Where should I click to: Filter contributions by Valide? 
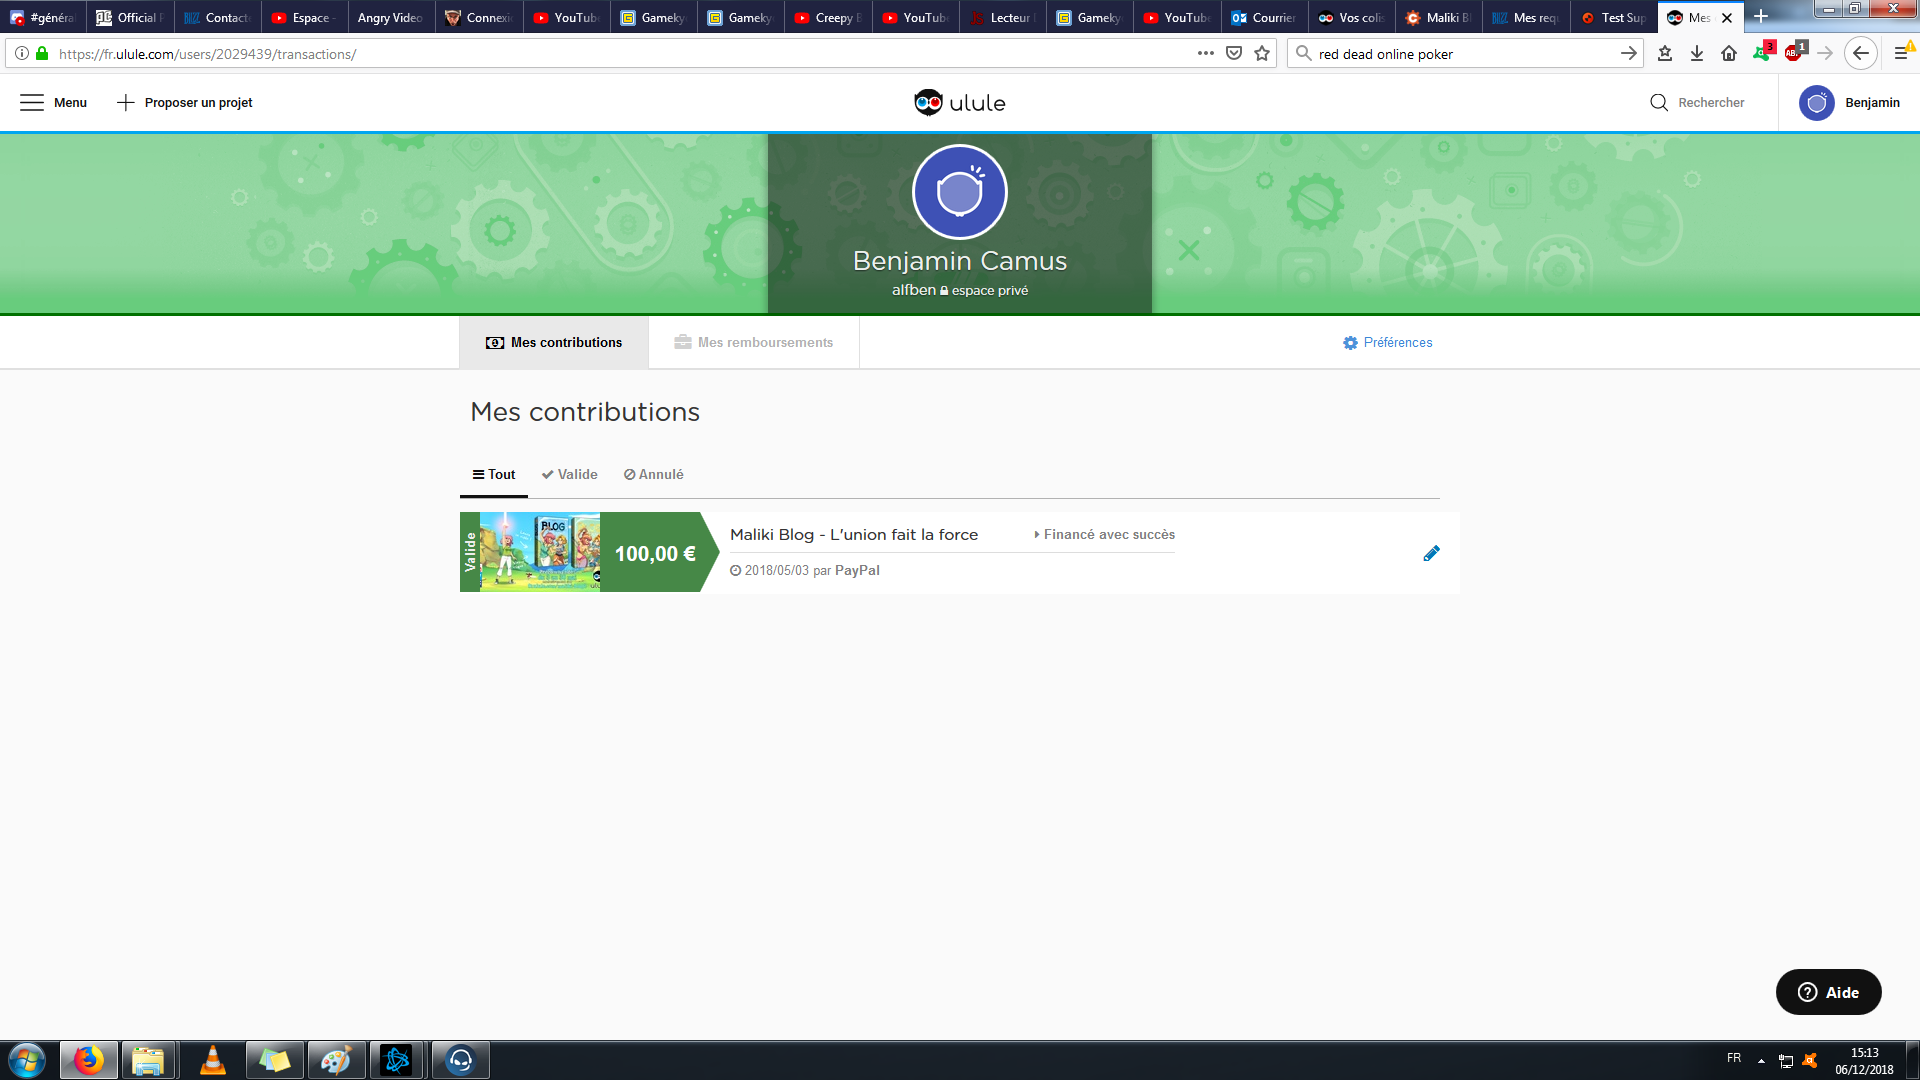[x=569, y=474]
